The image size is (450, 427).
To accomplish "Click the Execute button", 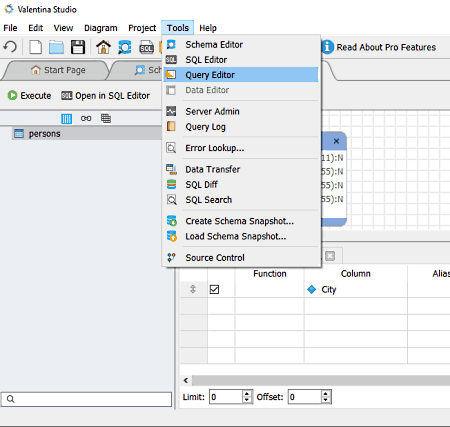I will pos(30,96).
